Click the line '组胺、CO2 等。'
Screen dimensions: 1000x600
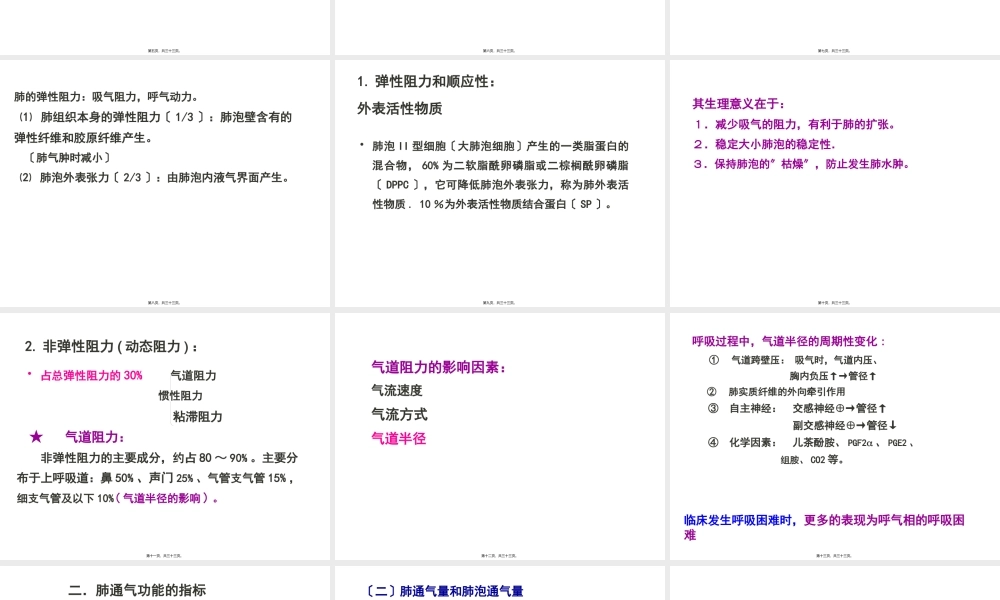812,460
